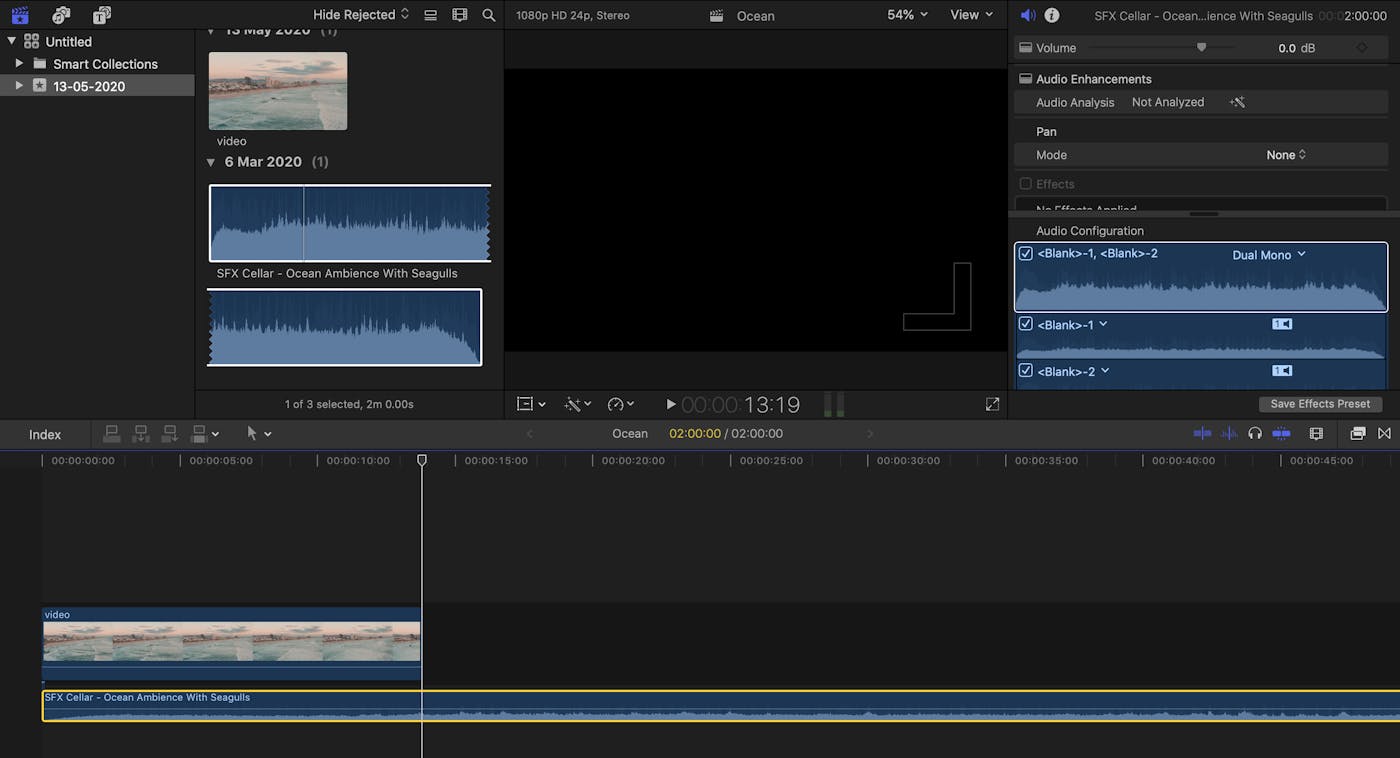Go forward in timeline history arrow

coord(870,433)
